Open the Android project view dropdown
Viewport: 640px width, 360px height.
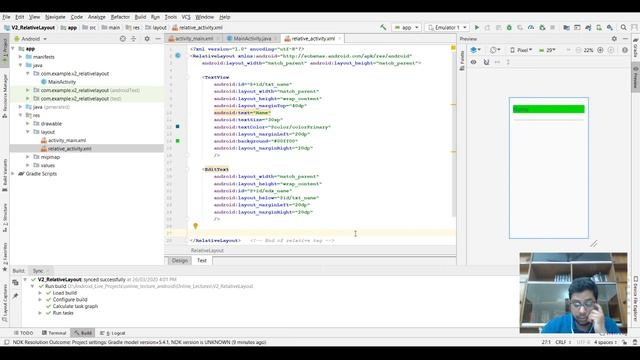tap(31, 39)
